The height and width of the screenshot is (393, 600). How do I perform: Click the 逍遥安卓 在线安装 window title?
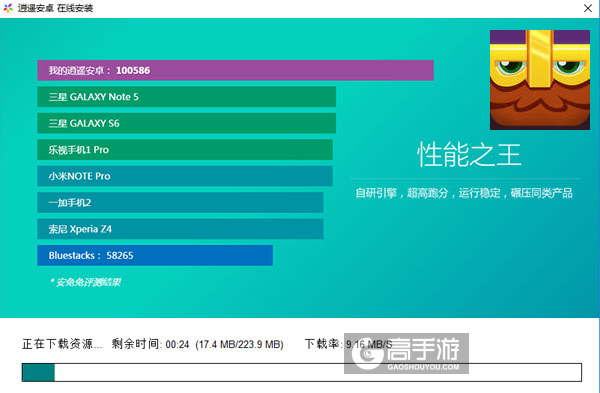(55, 8)
